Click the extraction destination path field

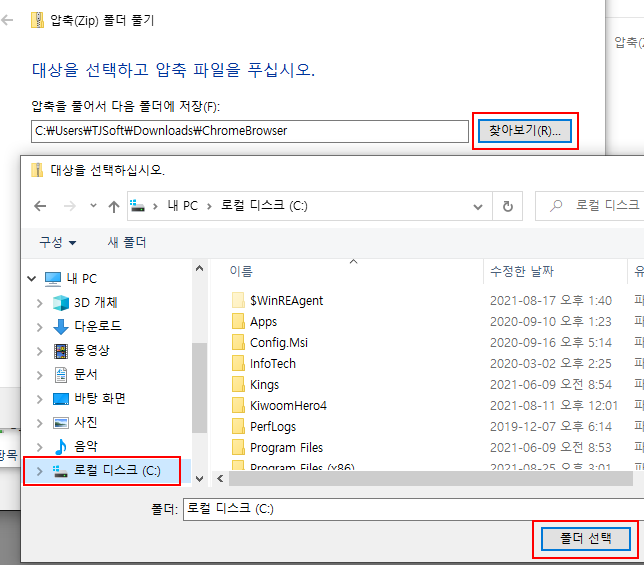click(249, 131)
